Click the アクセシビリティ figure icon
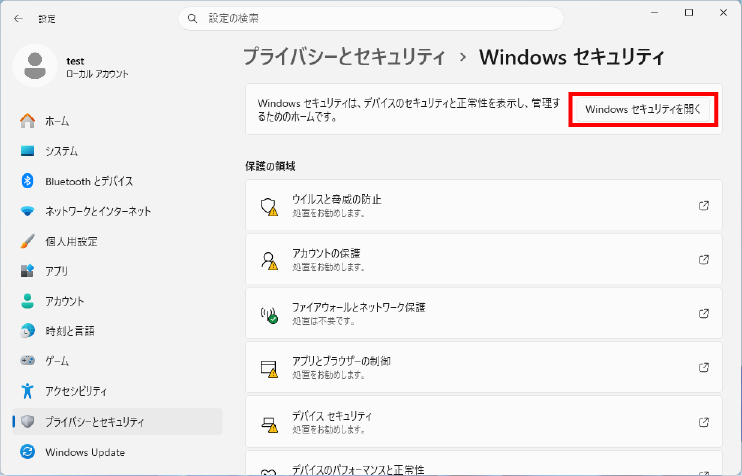Image resolution: width=742 pixels, height=476 pixels. click(27, 391)
